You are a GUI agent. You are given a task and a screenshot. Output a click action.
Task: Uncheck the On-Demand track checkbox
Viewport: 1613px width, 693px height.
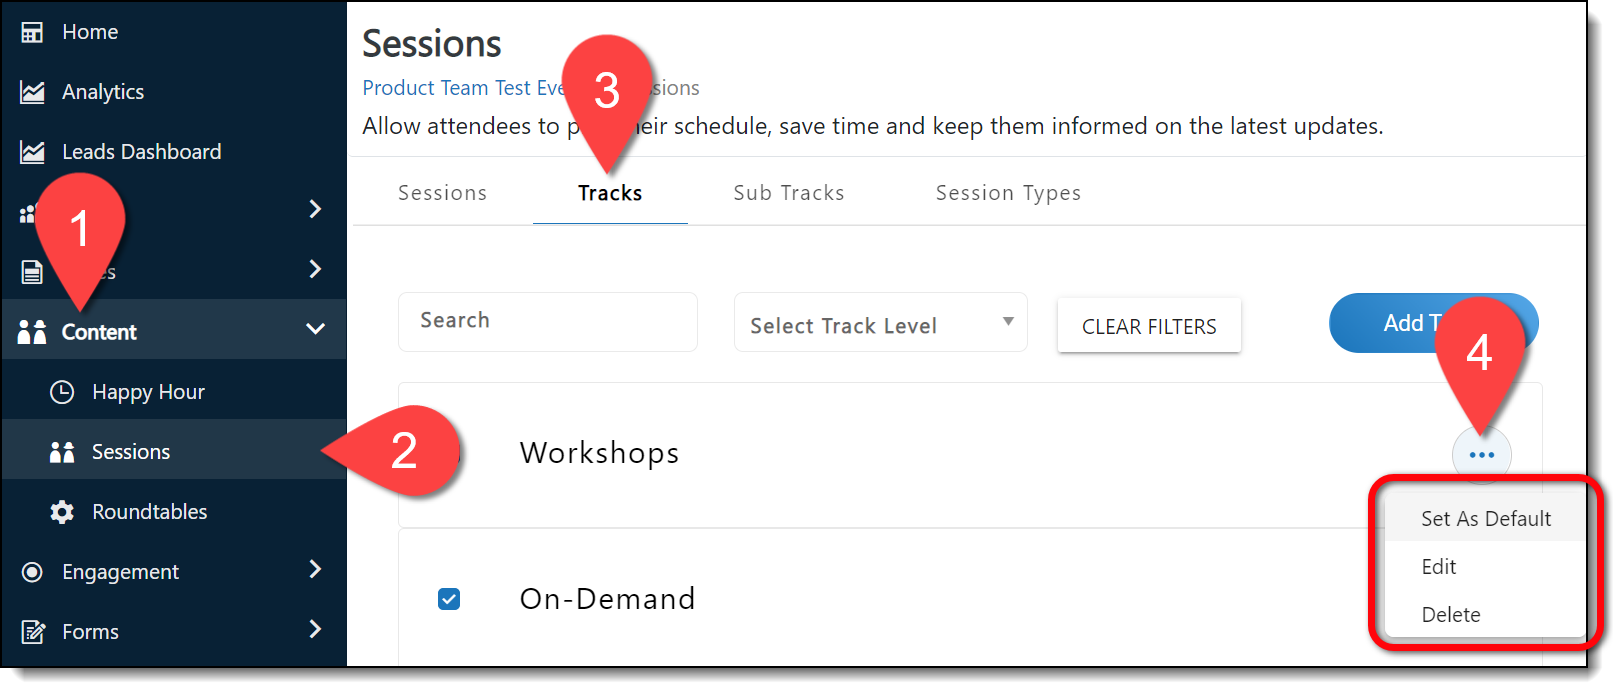point(449,599)
